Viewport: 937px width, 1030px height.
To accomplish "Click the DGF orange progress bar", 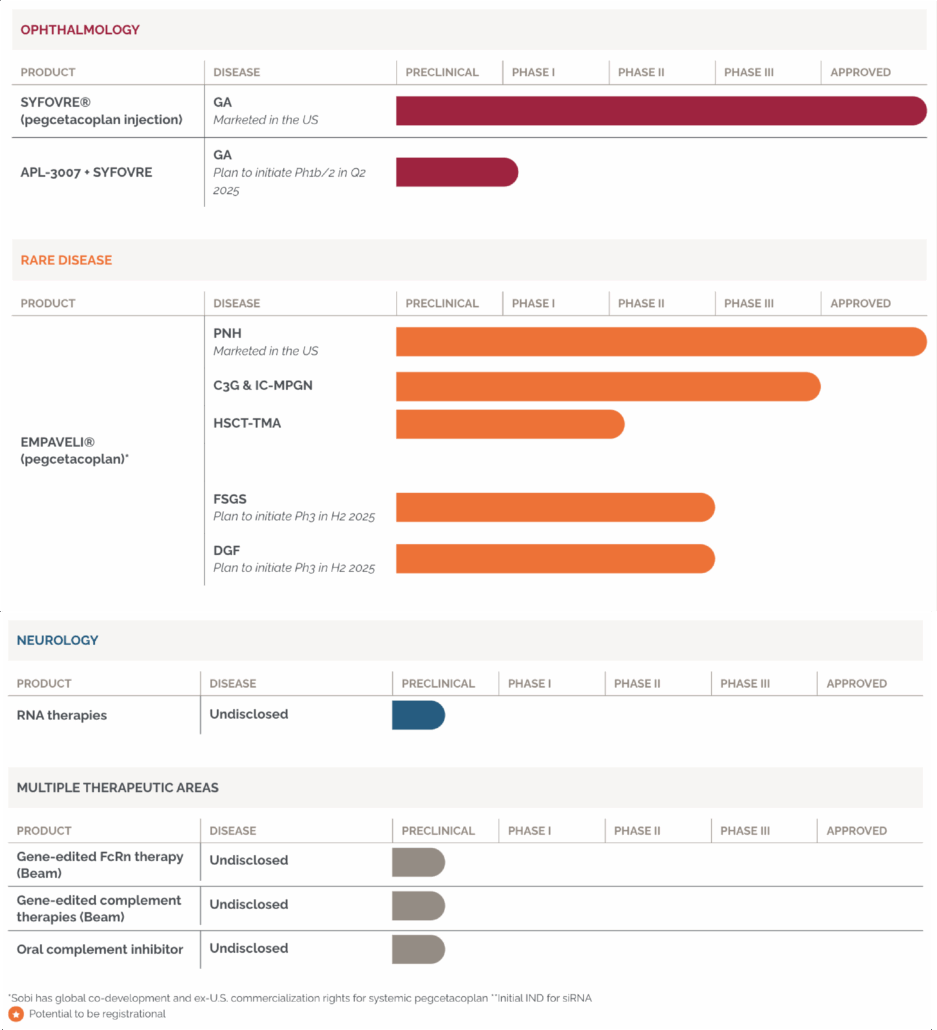I will pos(554,558).
